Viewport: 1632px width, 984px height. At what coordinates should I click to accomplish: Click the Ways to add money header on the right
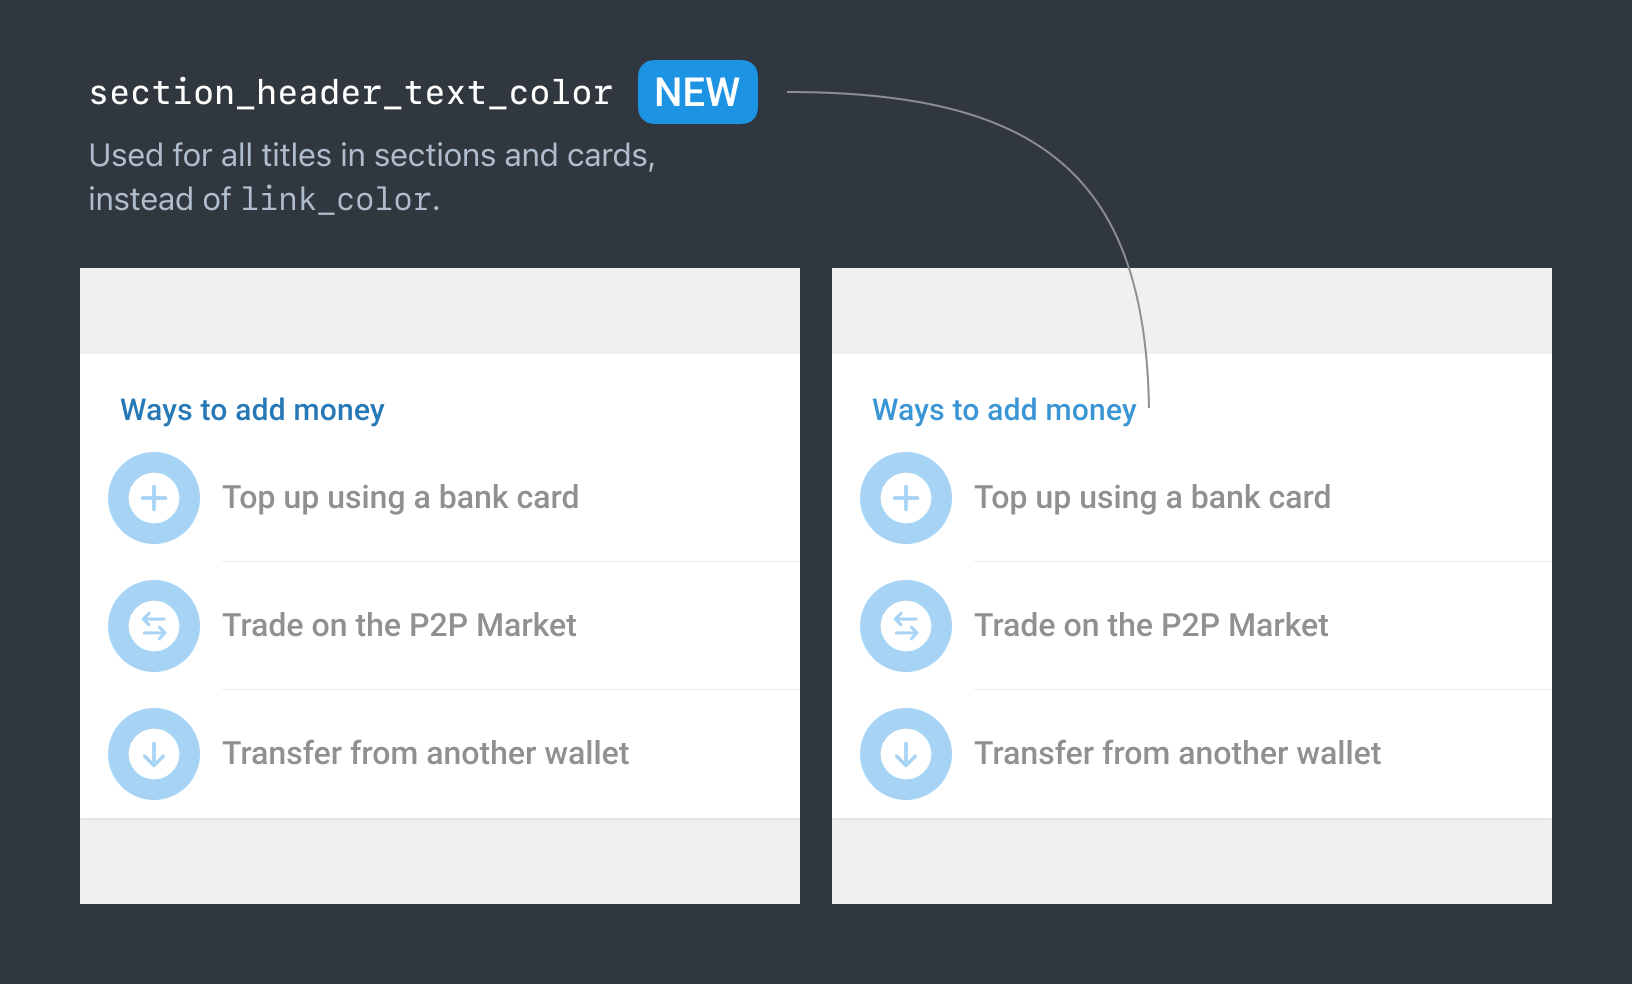tap(1004, 409)
